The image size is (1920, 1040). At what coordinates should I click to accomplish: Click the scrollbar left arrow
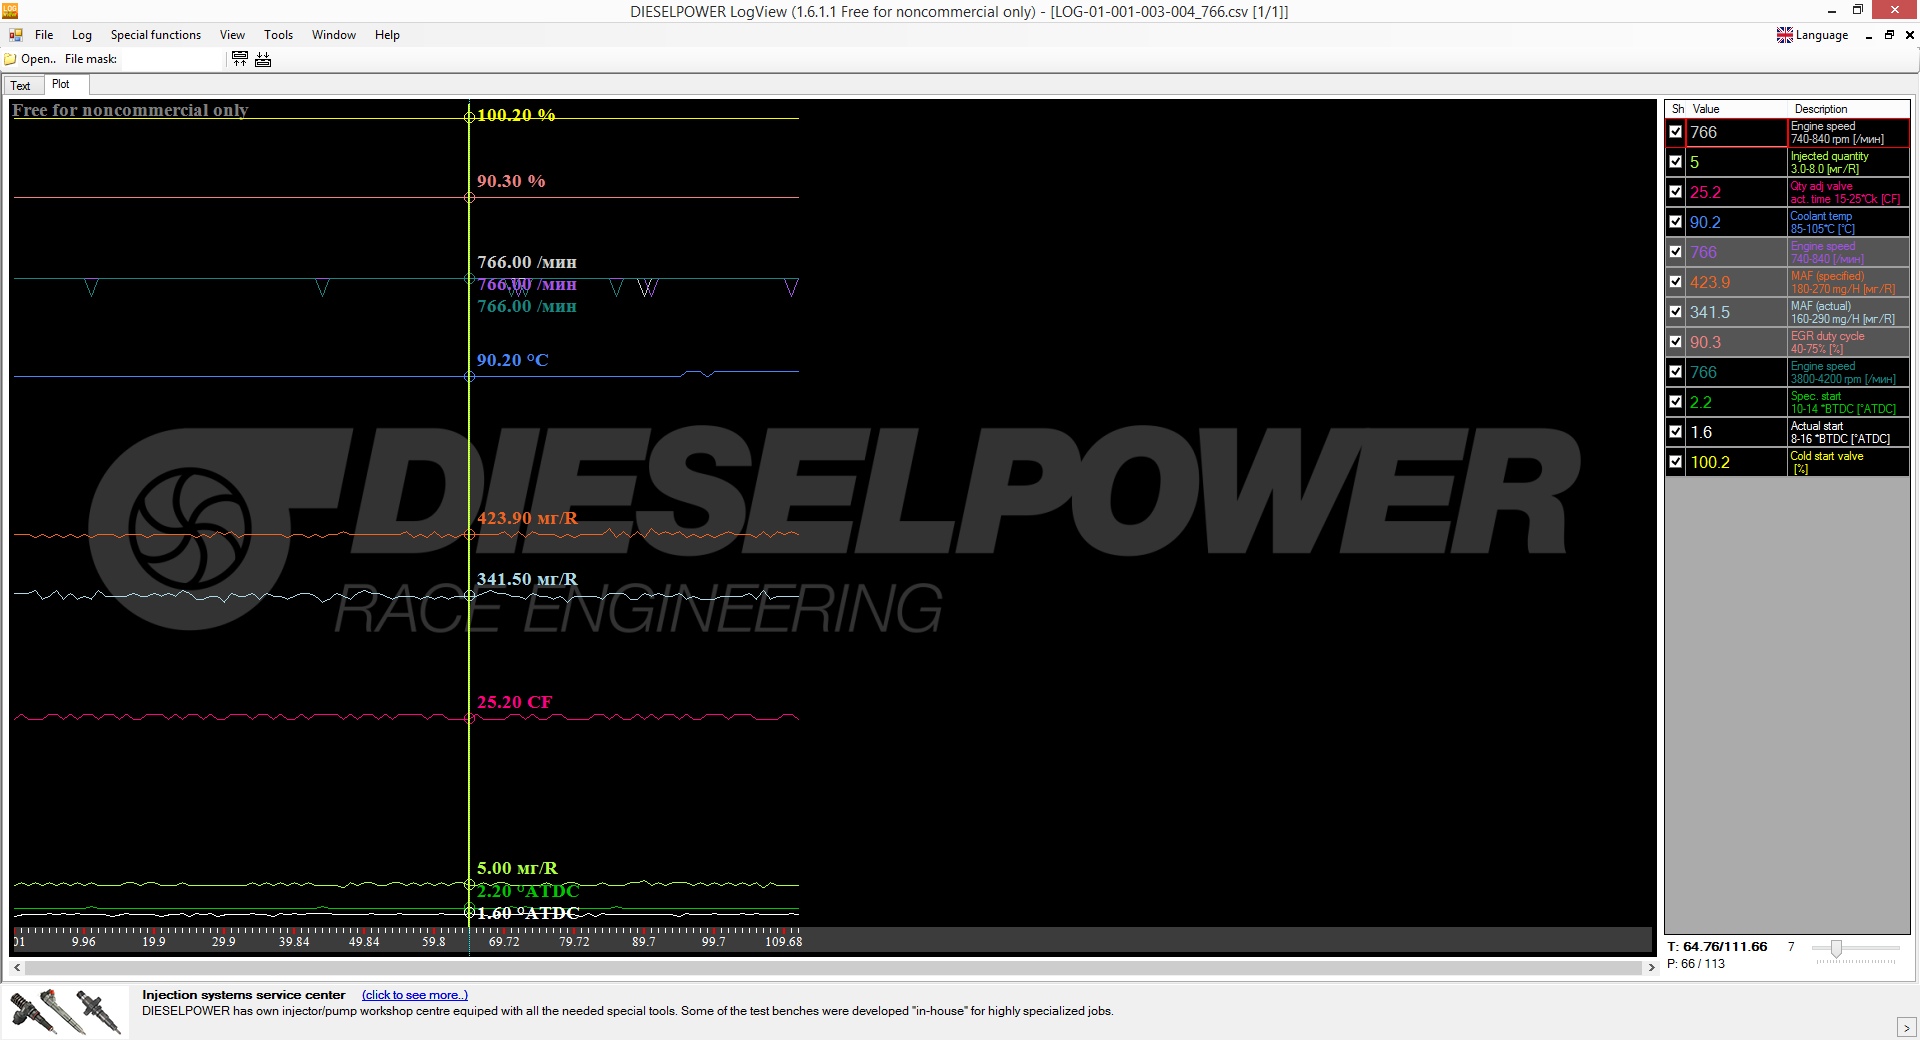pos(17,968)
